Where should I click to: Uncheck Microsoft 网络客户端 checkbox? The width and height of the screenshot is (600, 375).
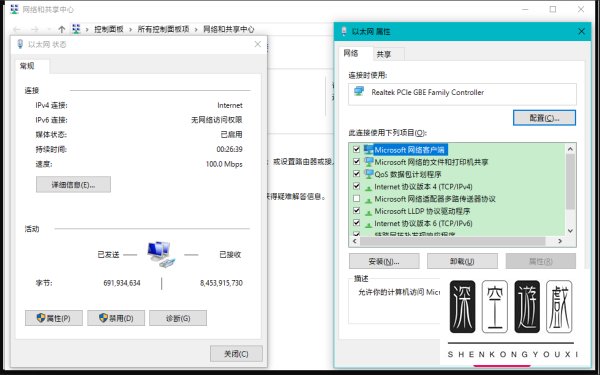tap(356, 149)
